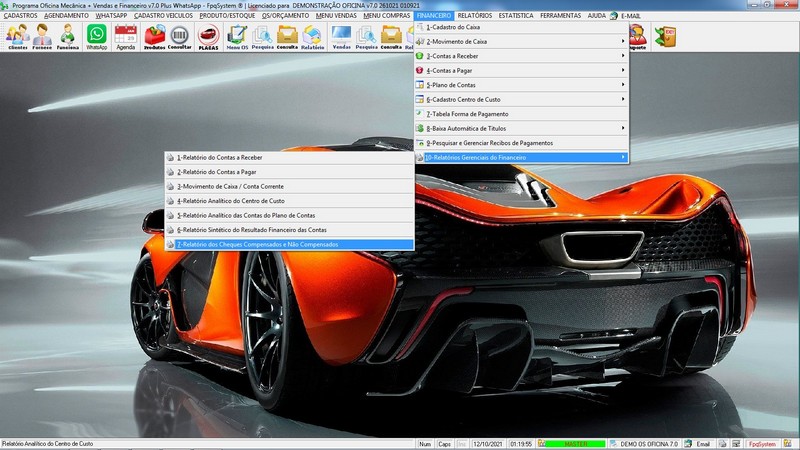Open the Suporte toolbar icon
Screen dimensions: 800x450
click(637, 37)
